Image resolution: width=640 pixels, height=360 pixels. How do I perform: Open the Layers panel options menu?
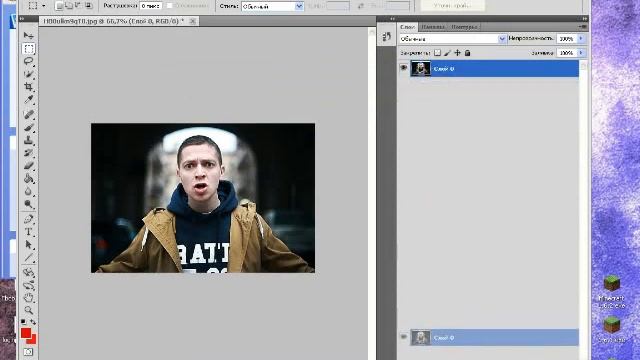click(x=583, y=27)
